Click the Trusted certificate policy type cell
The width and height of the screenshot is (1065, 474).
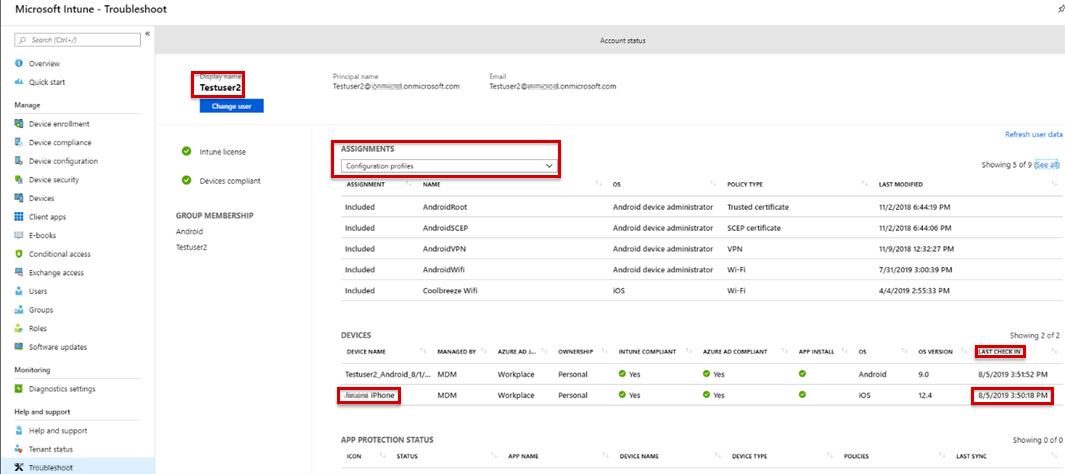click(758, 206)
